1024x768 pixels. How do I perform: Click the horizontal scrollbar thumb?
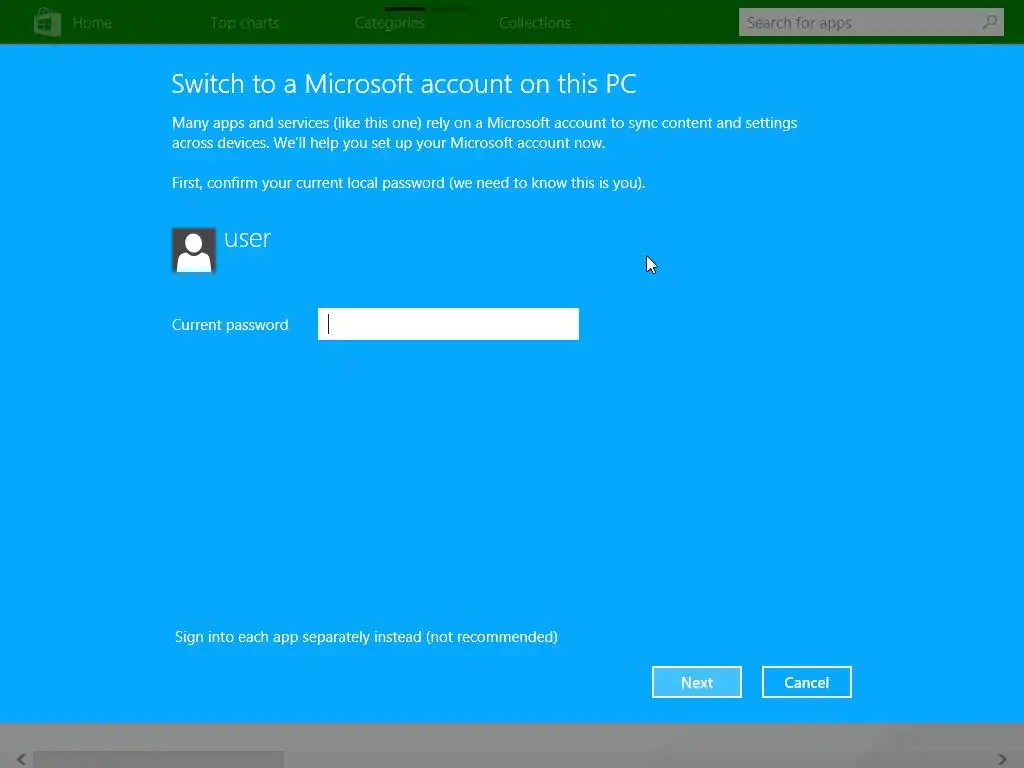pyautogui.click(x=159, y=760)
